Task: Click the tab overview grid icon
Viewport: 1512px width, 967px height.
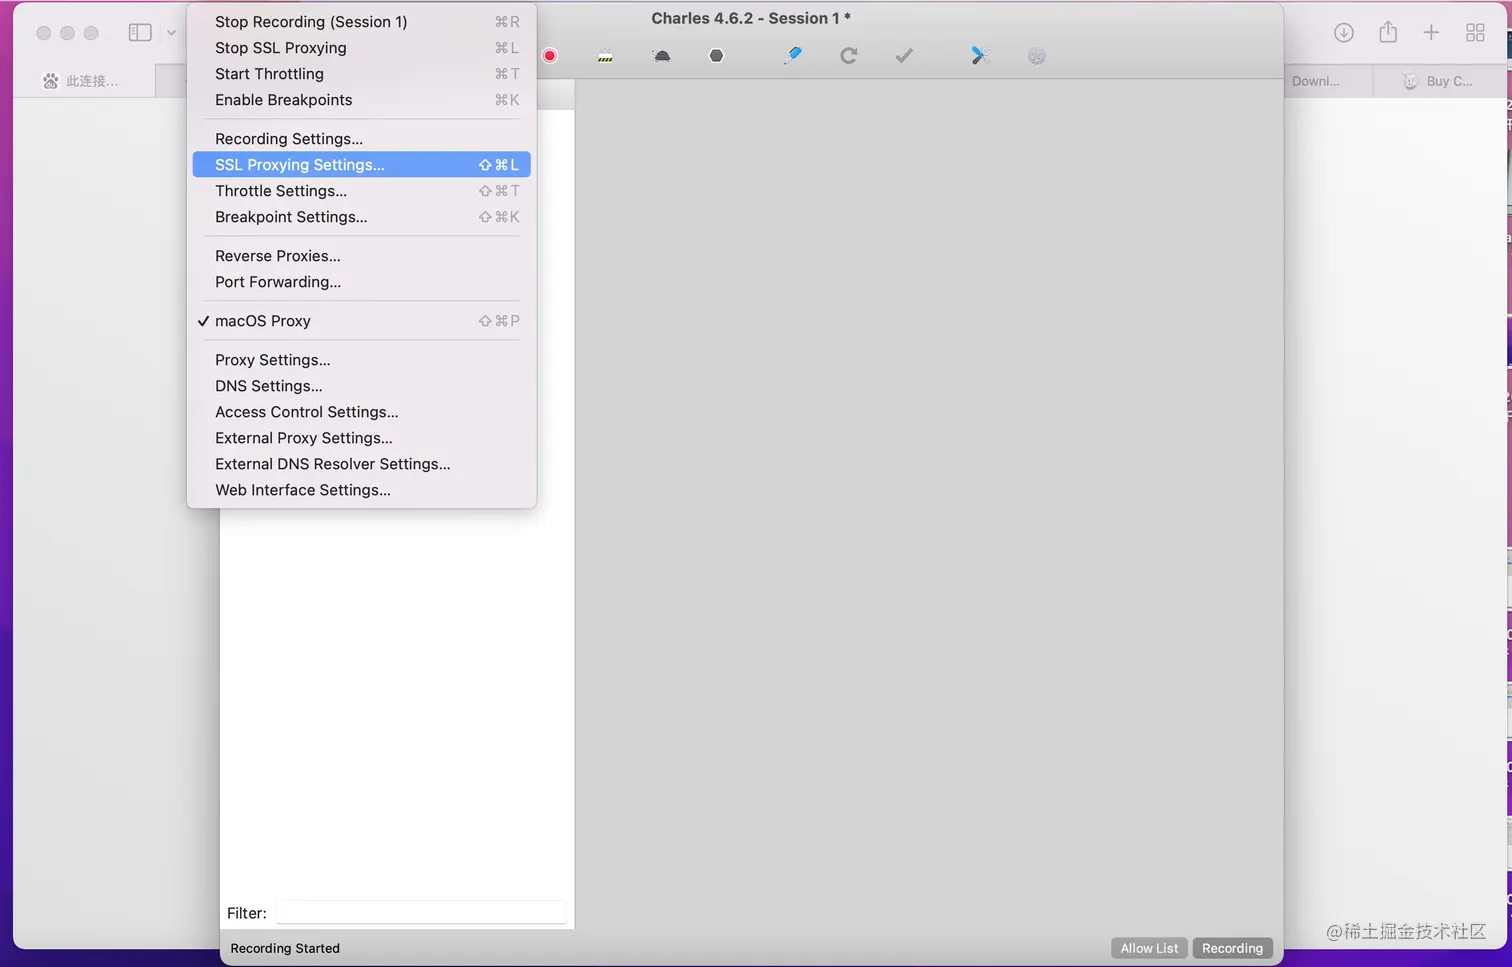Action: point(1475,32)
